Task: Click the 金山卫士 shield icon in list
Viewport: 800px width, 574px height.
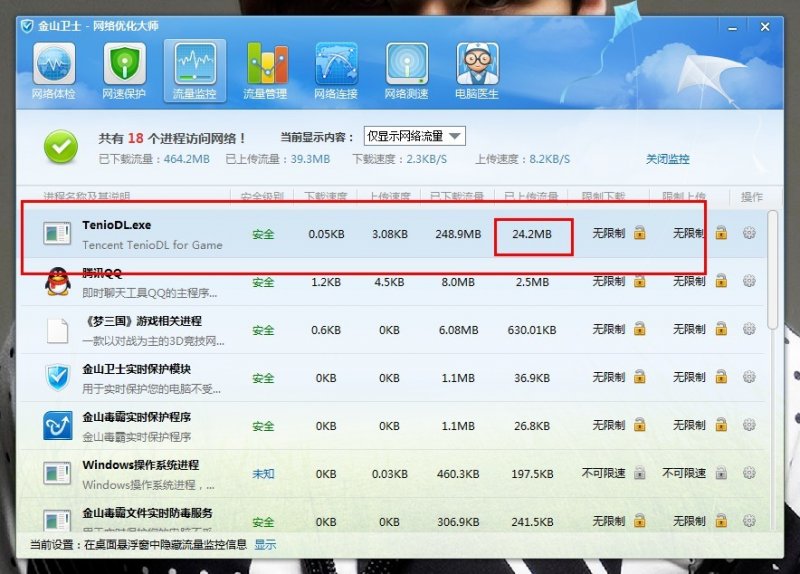Action: coord(57,378)
